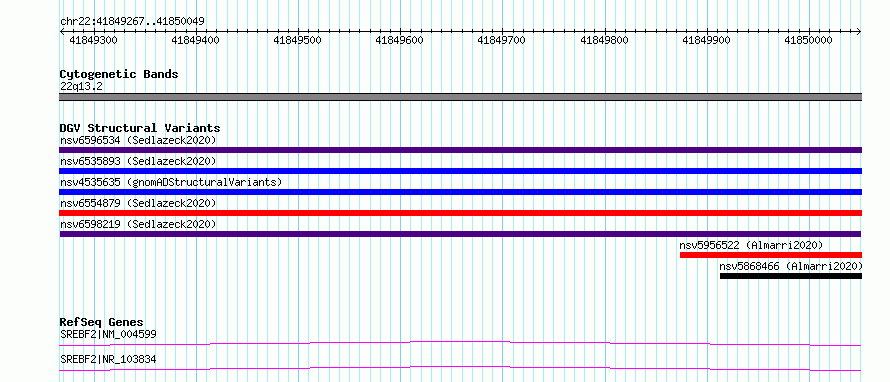
Task: Open the nsv5868466 (Almarri2020) label
Action: [791, 266]
